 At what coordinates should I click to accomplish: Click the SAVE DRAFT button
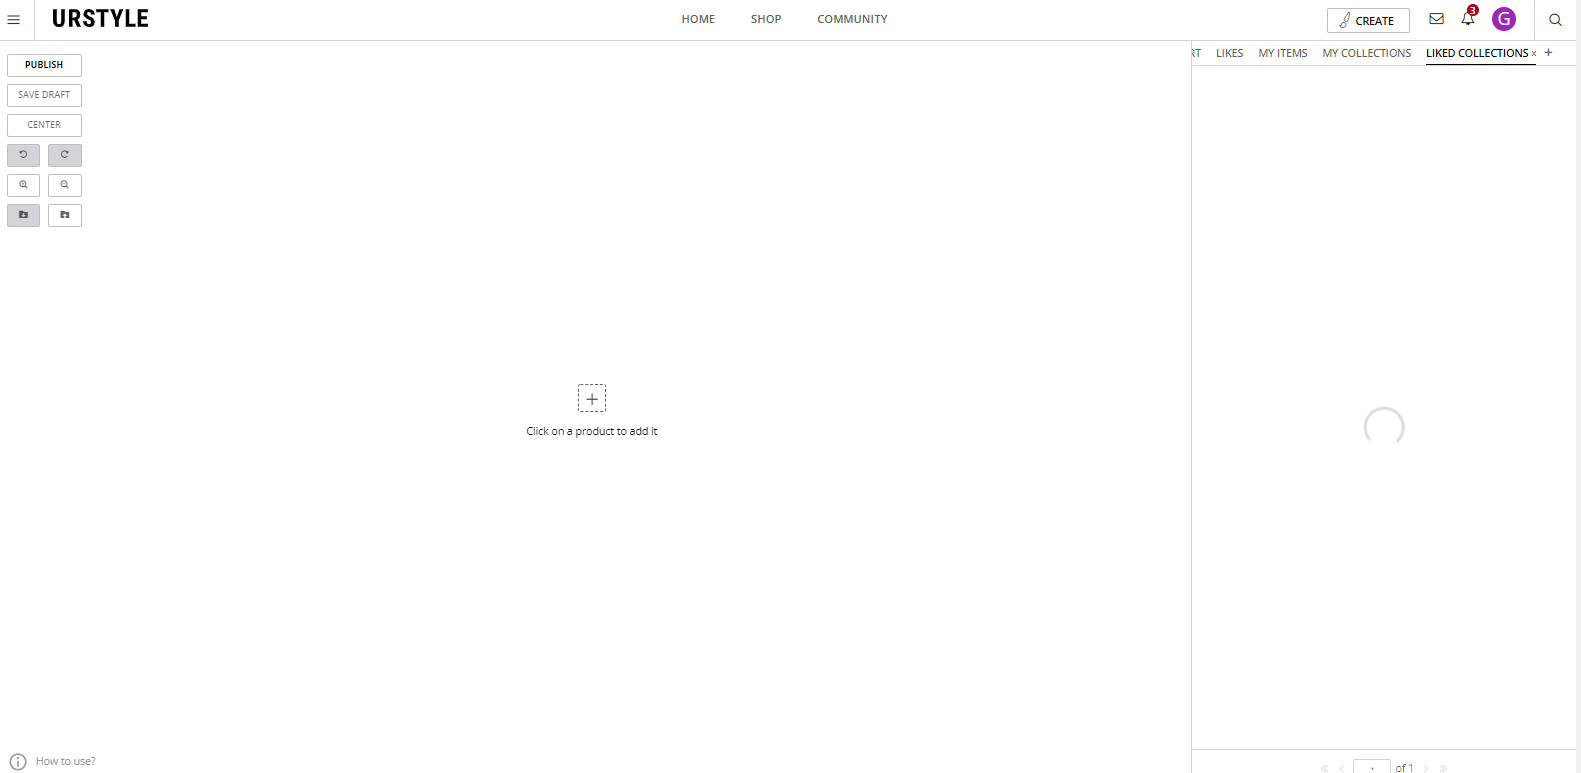click(x=44, y=95)
